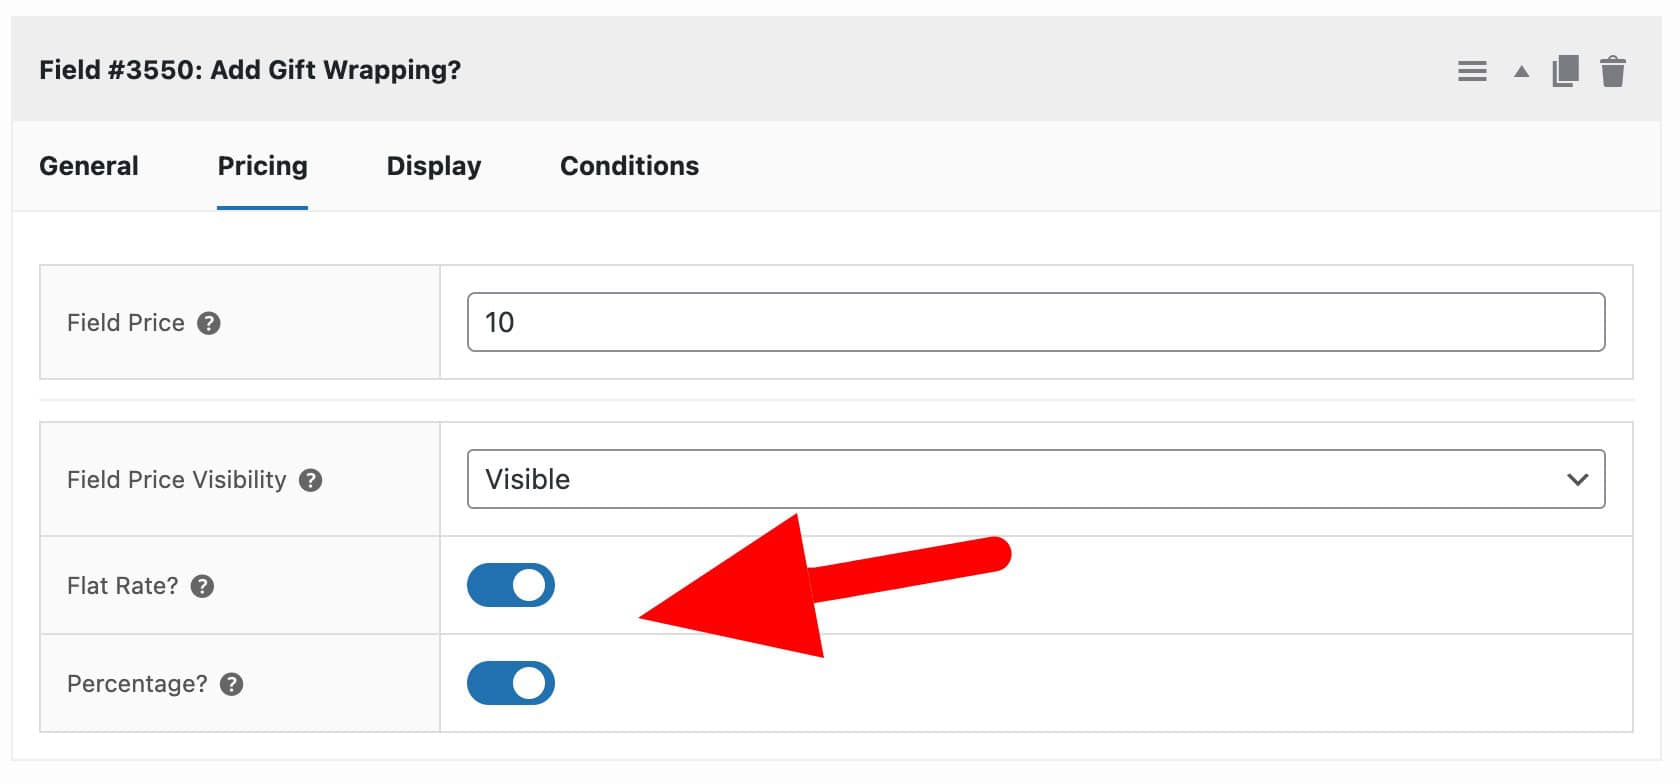Select the Pricing tab

[x=261, y=165]
